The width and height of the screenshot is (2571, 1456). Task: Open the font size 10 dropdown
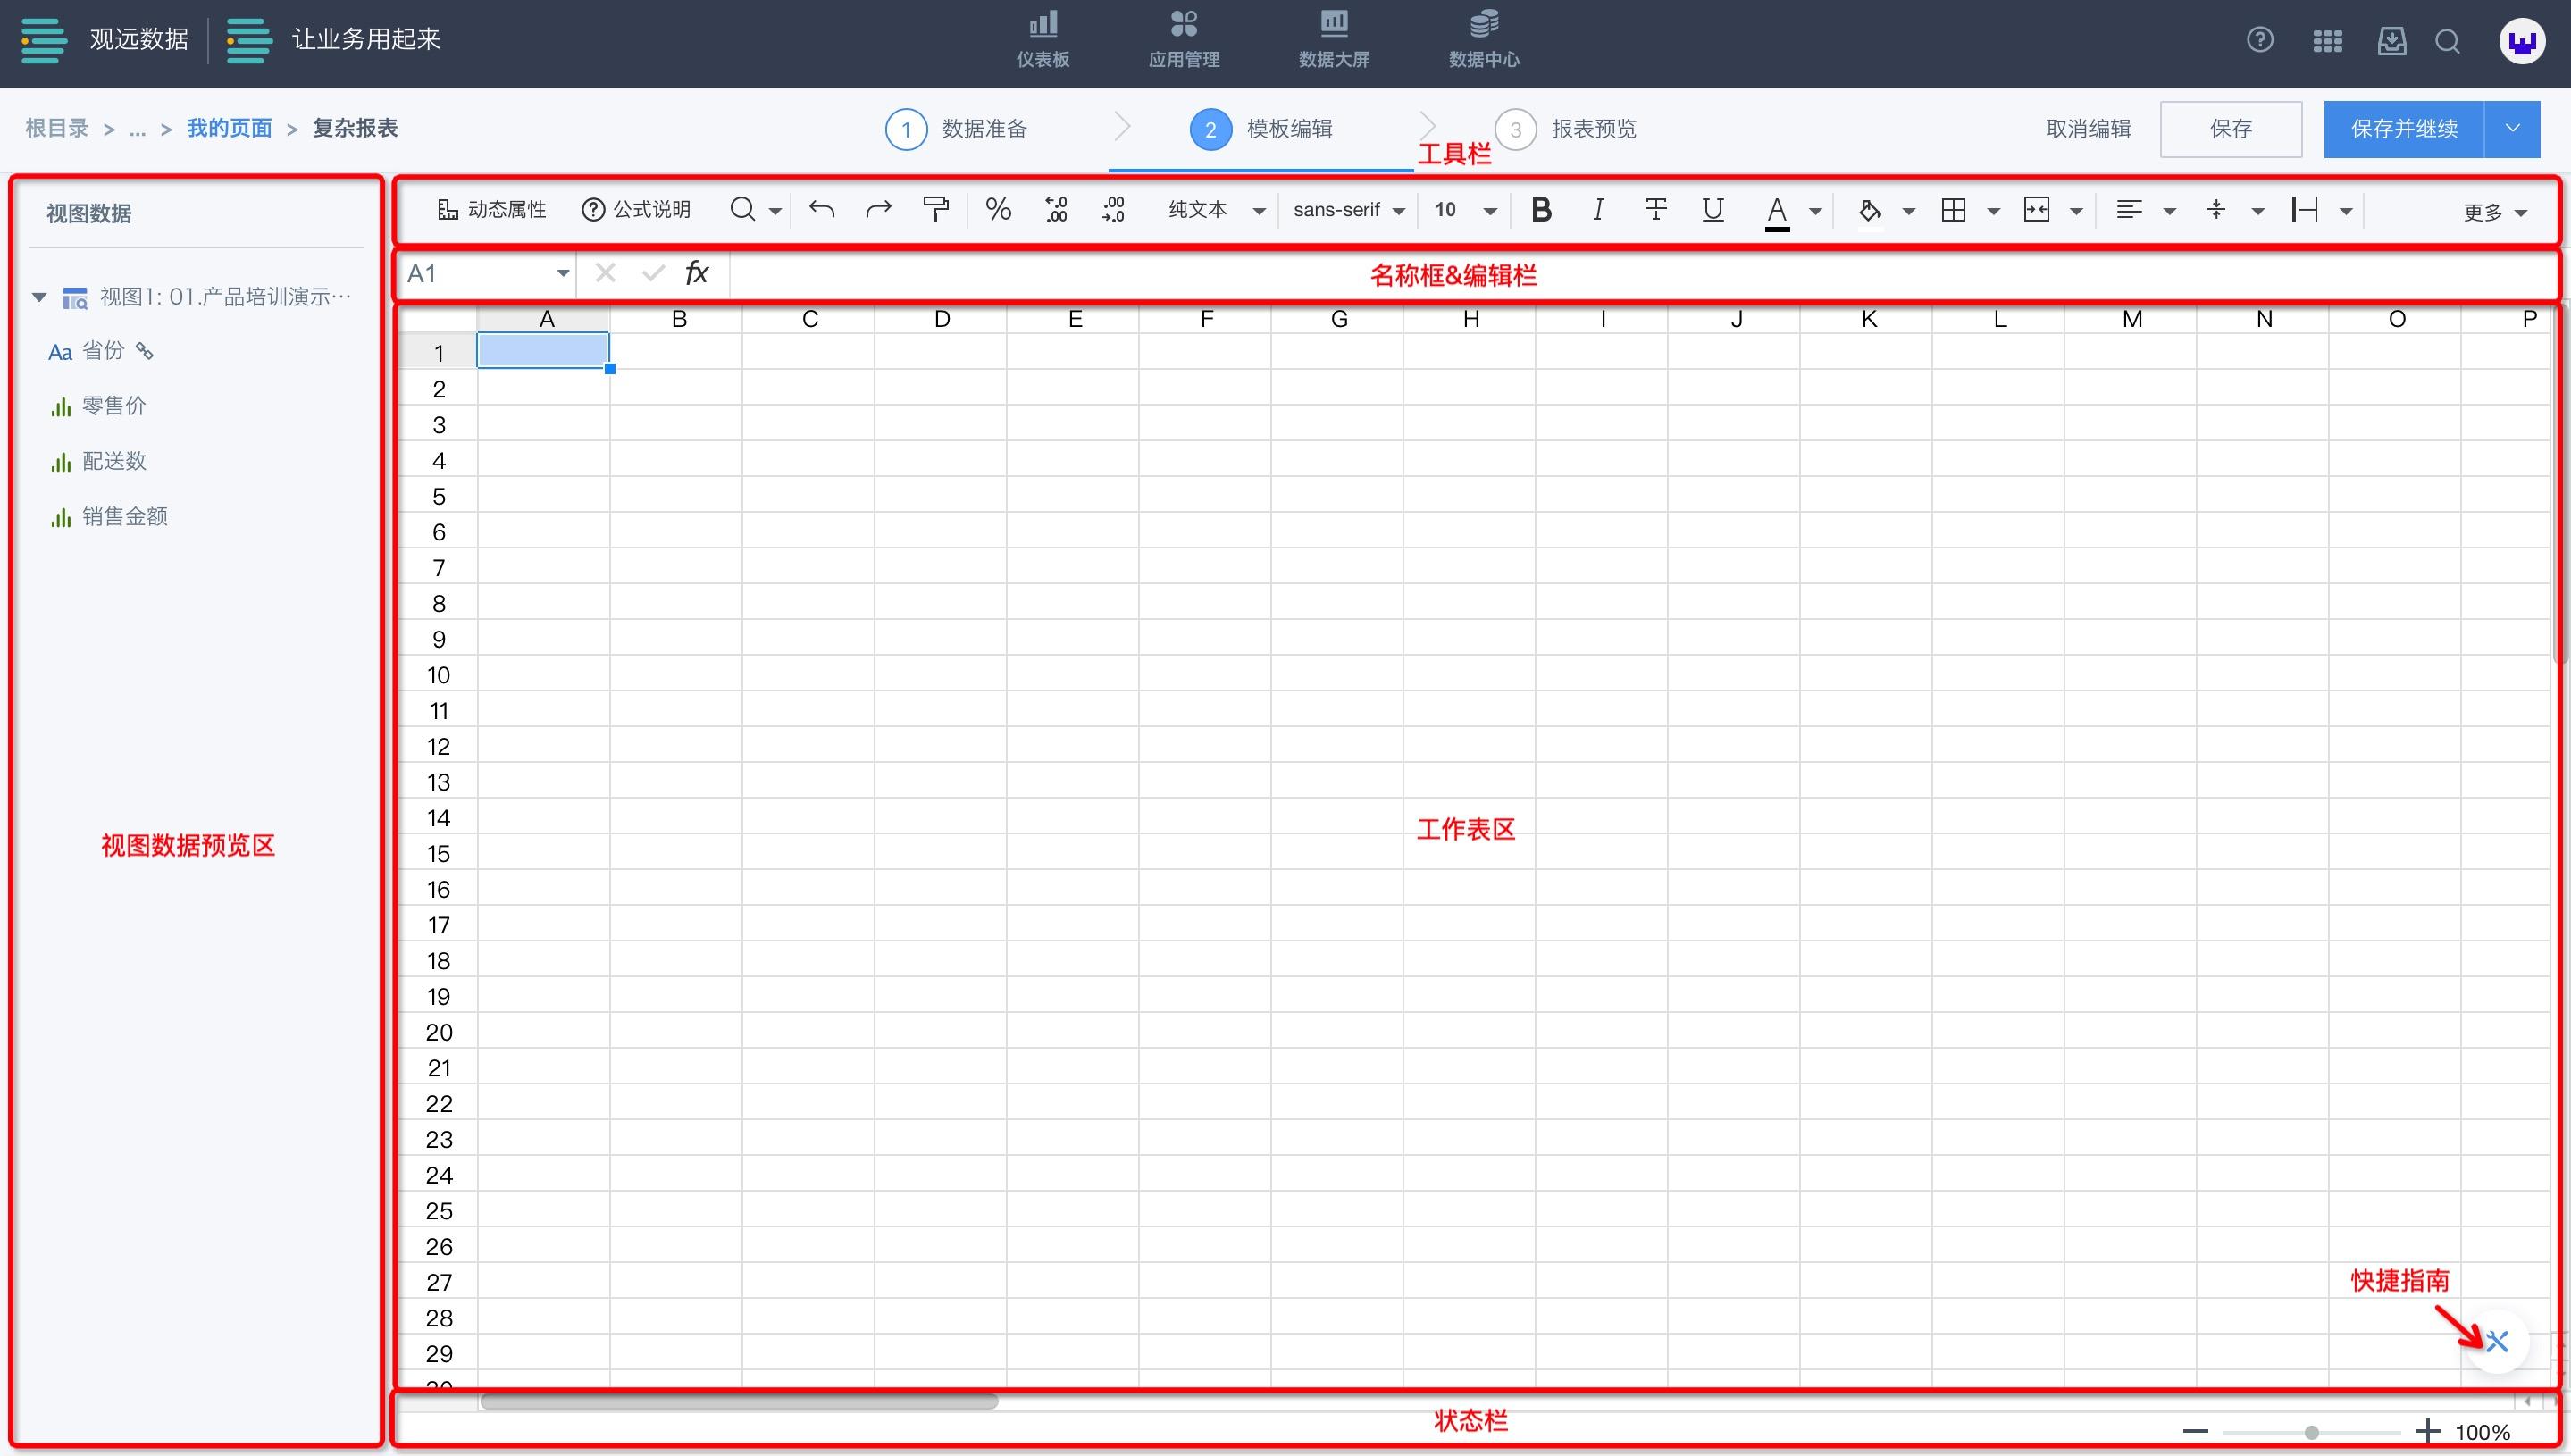coord(1465,210)
